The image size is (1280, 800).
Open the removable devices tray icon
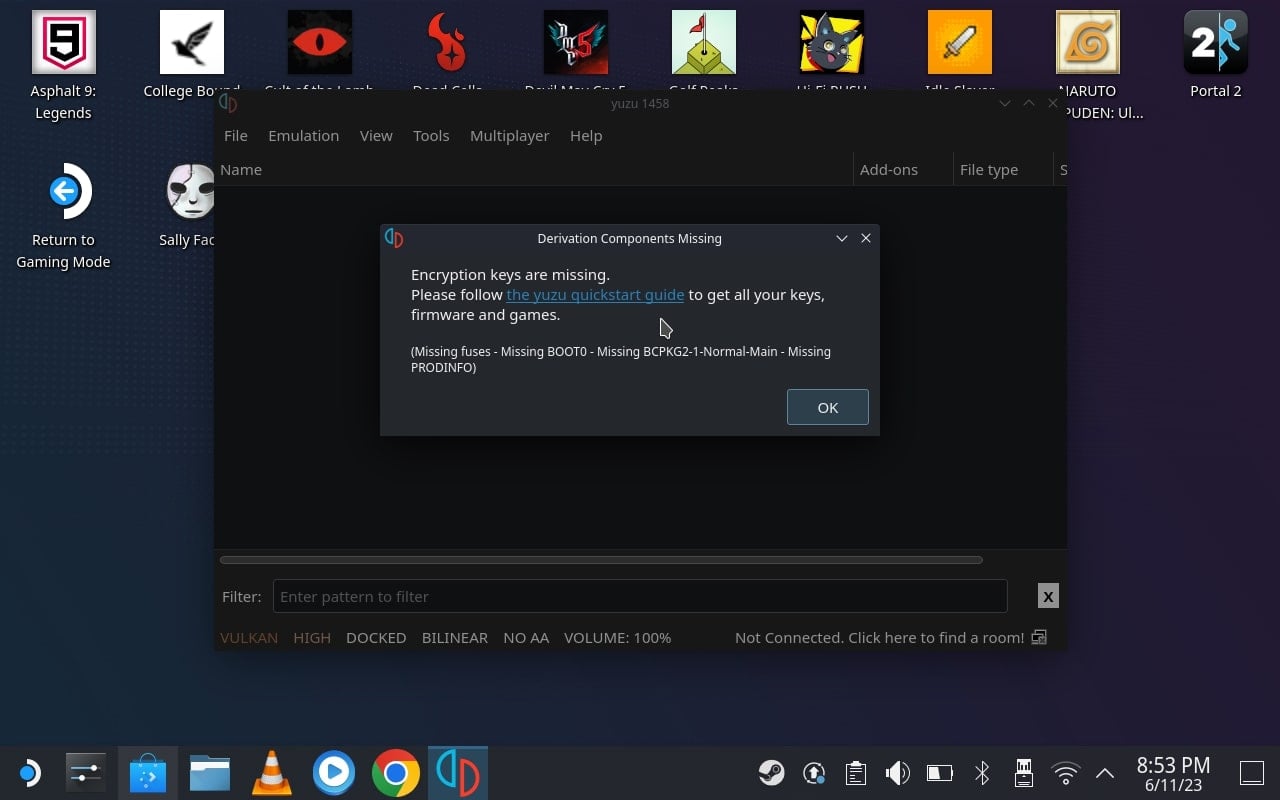(x=1024, y=773)
